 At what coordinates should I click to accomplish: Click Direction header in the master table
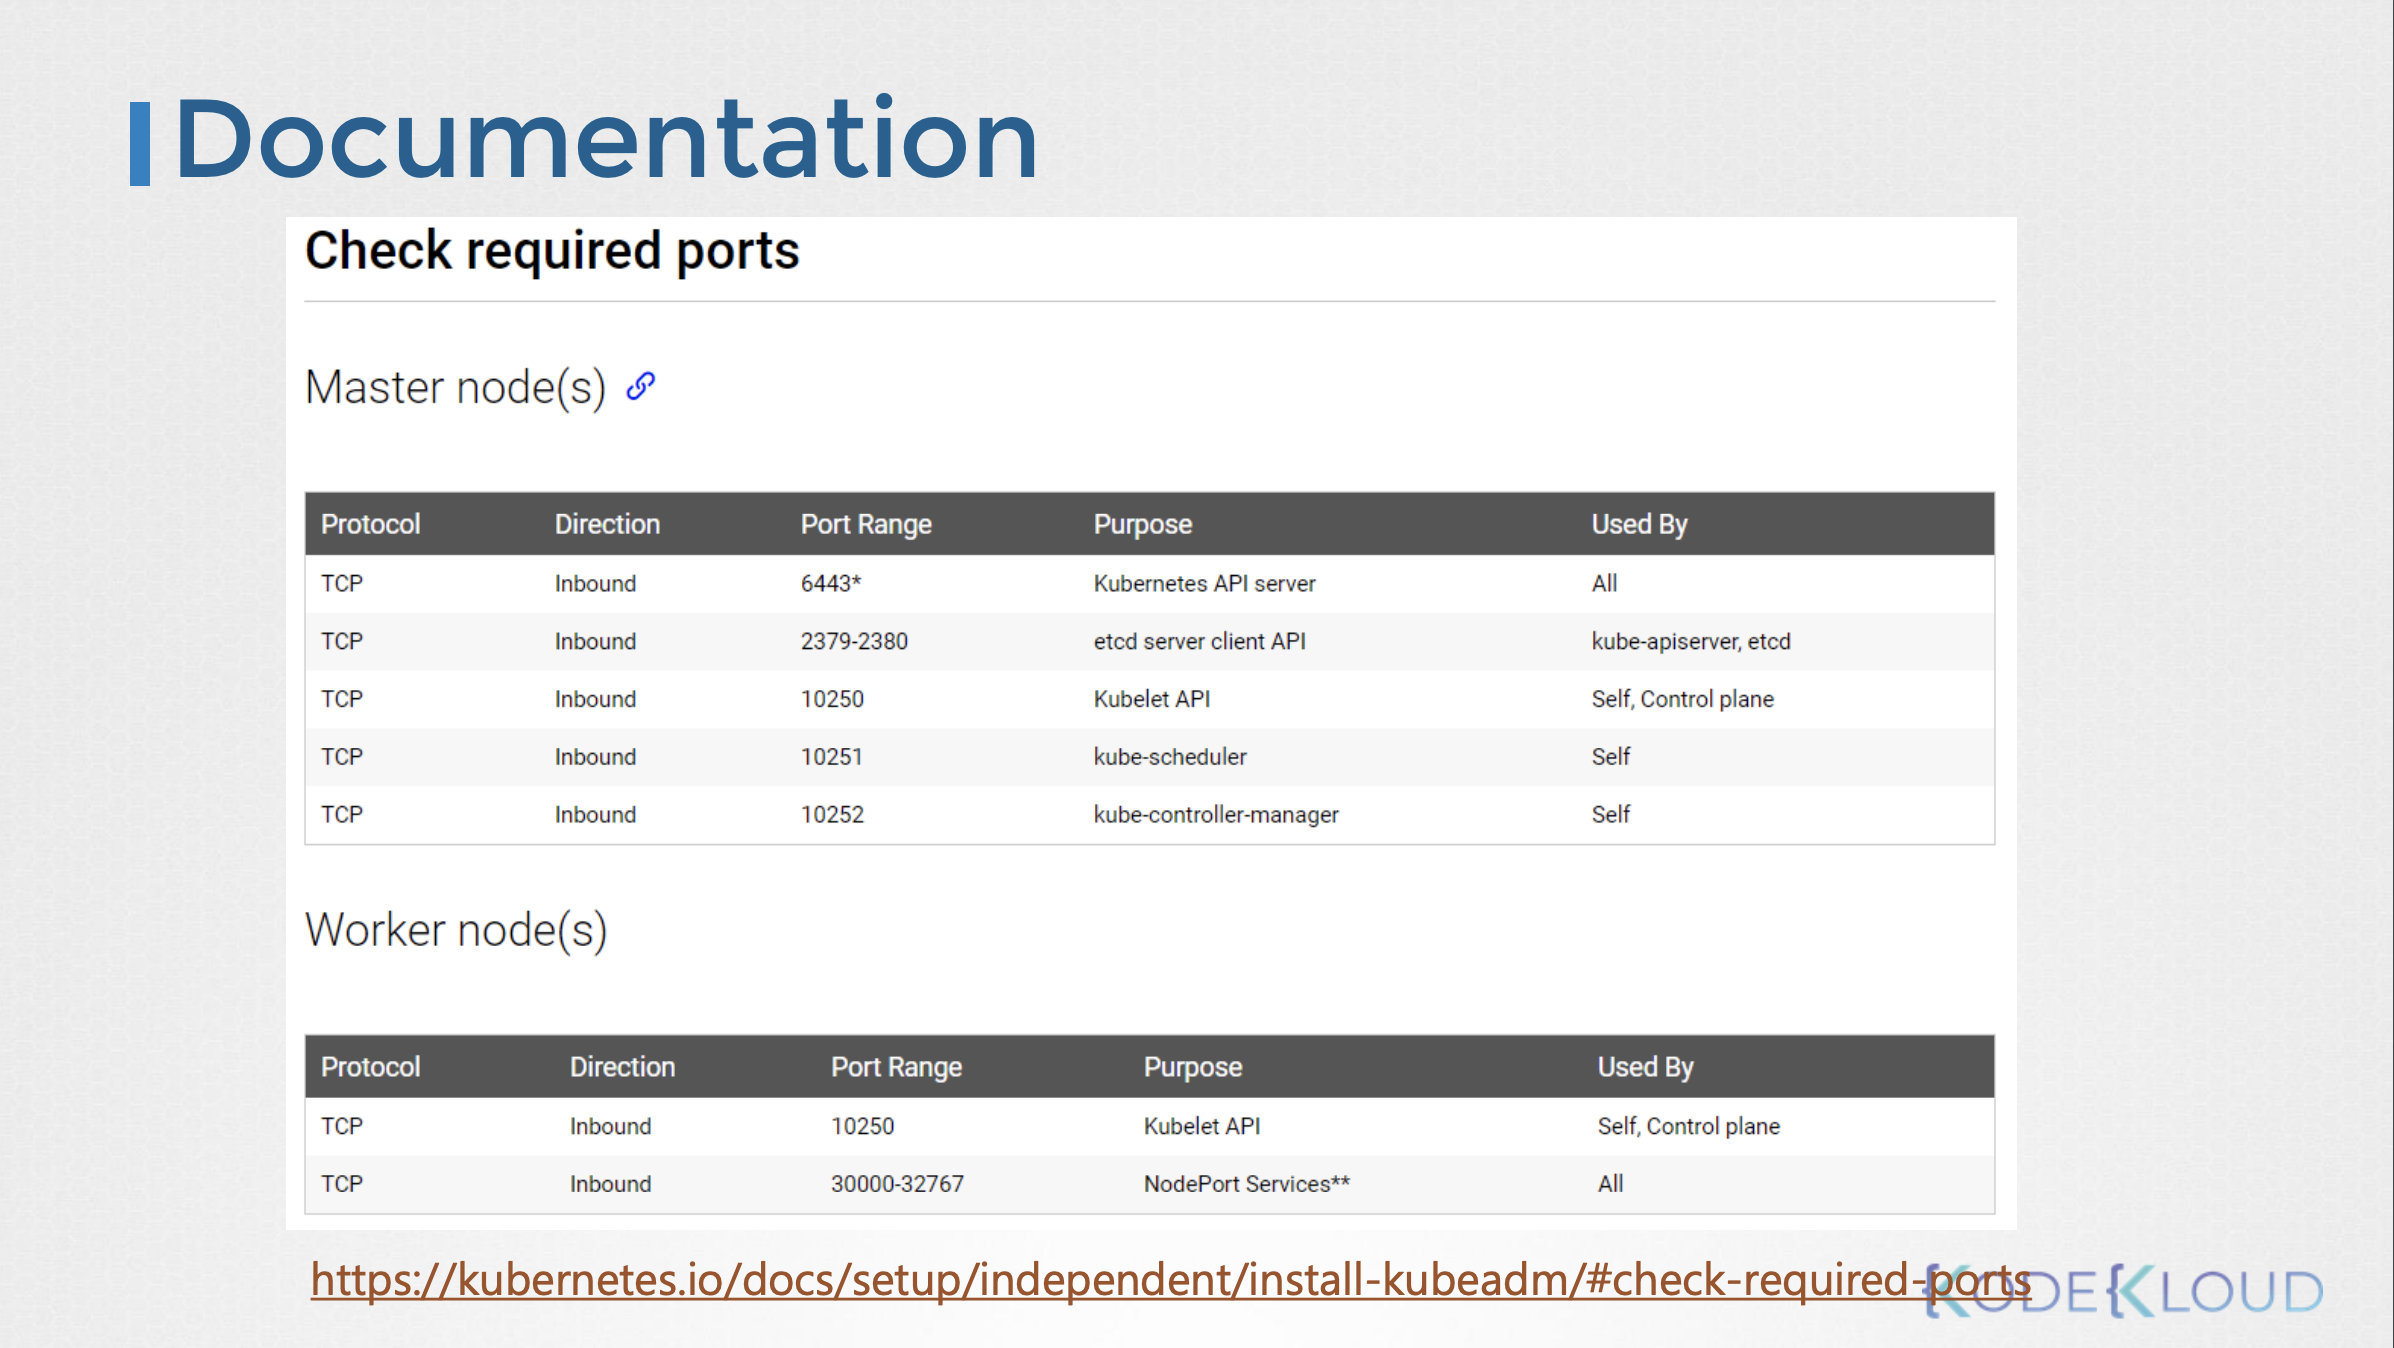tap(607, 524)
